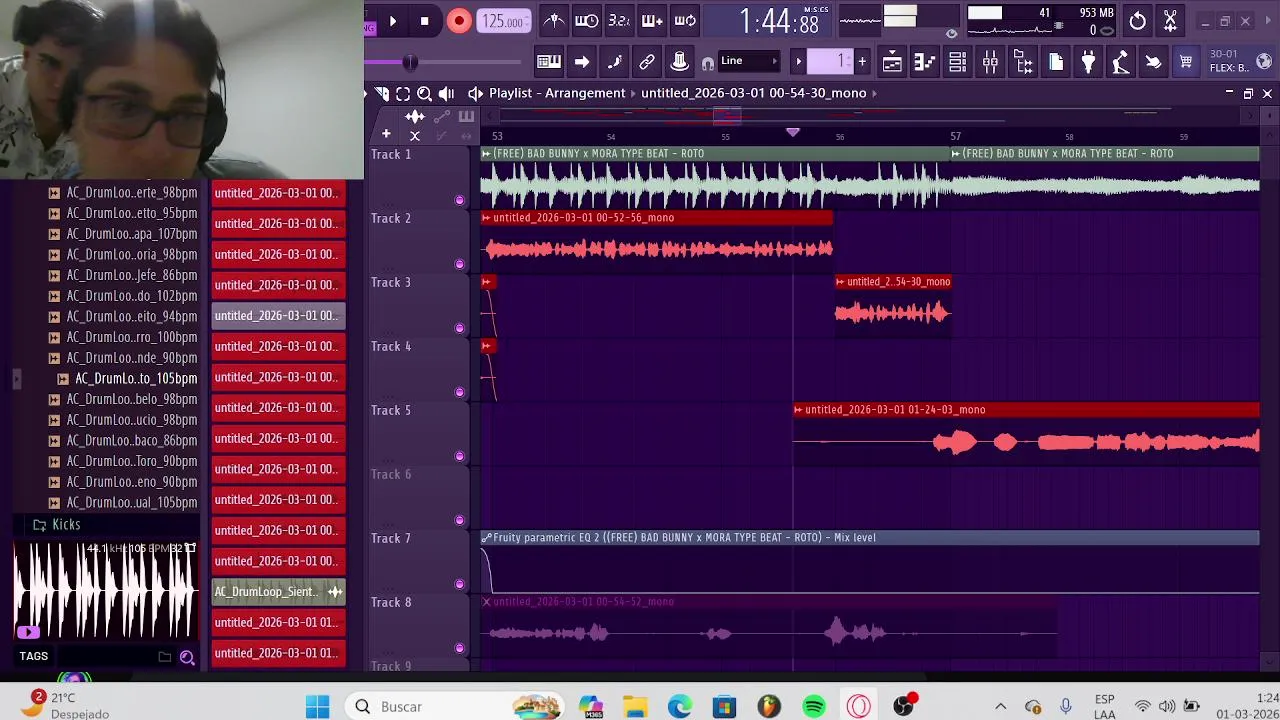1280x720 pixels.
Task: Mute Track 3 with its purple dot
Action: pos(459,329)
